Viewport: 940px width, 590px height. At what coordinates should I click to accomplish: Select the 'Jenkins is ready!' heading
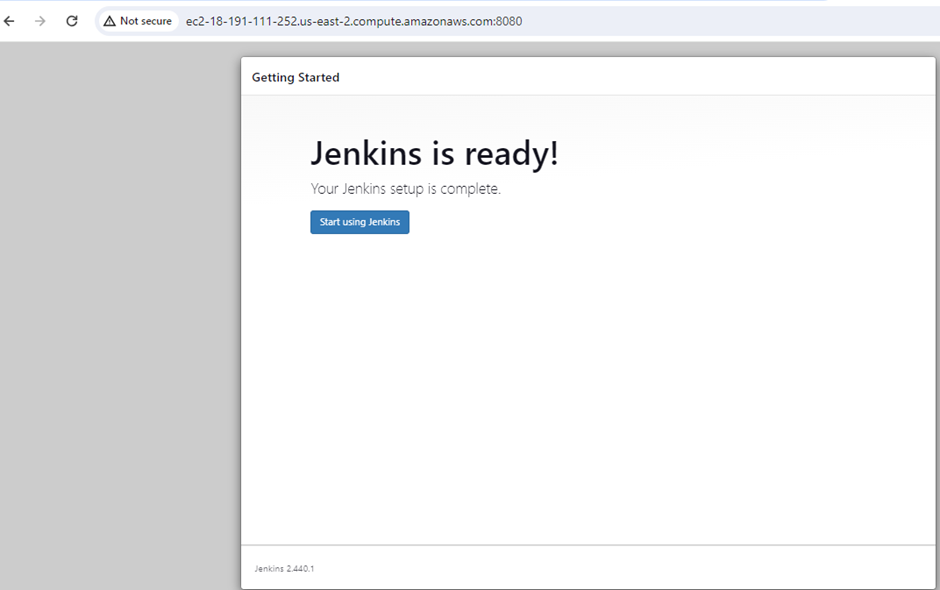coord(434,153)
